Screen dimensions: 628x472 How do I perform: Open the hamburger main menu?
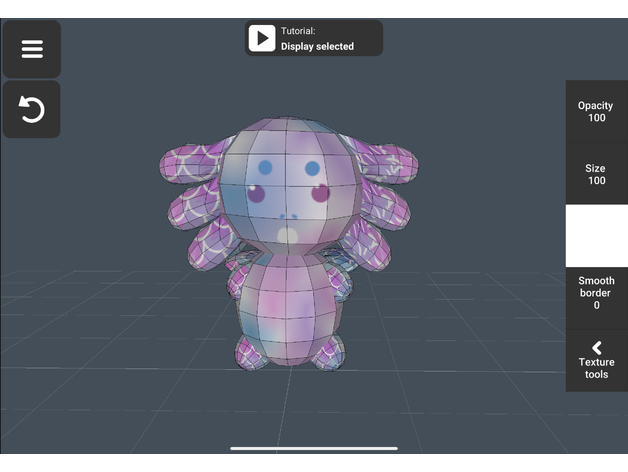pyautogui.click(x=32, y=49)
